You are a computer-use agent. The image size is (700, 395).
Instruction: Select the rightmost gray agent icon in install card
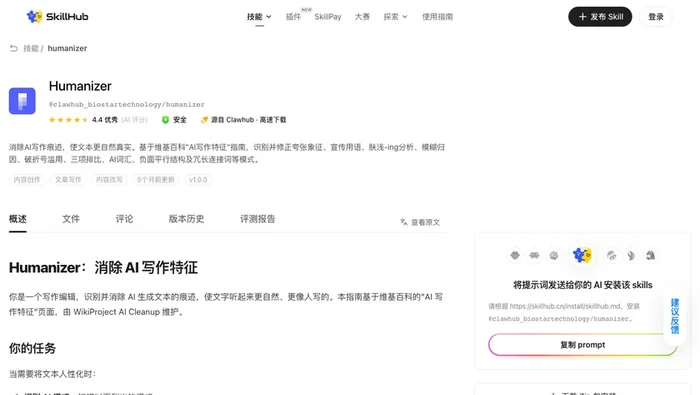(x=650, y=255)
